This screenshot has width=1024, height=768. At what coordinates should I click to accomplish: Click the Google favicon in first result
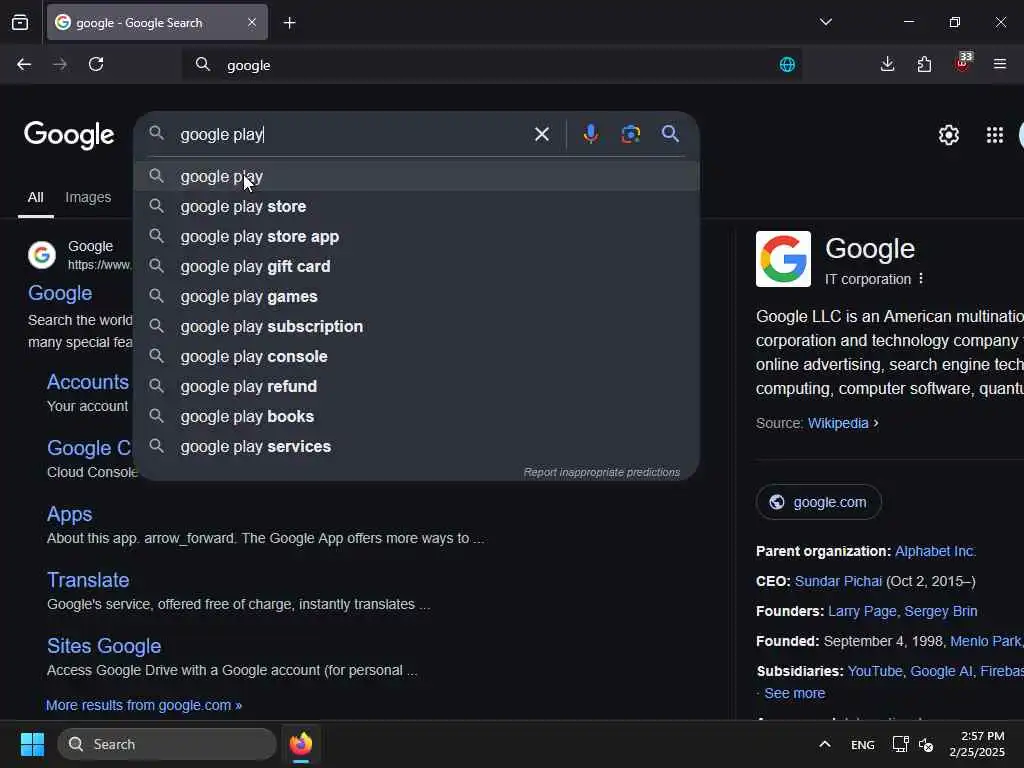[x=42, y=255]
